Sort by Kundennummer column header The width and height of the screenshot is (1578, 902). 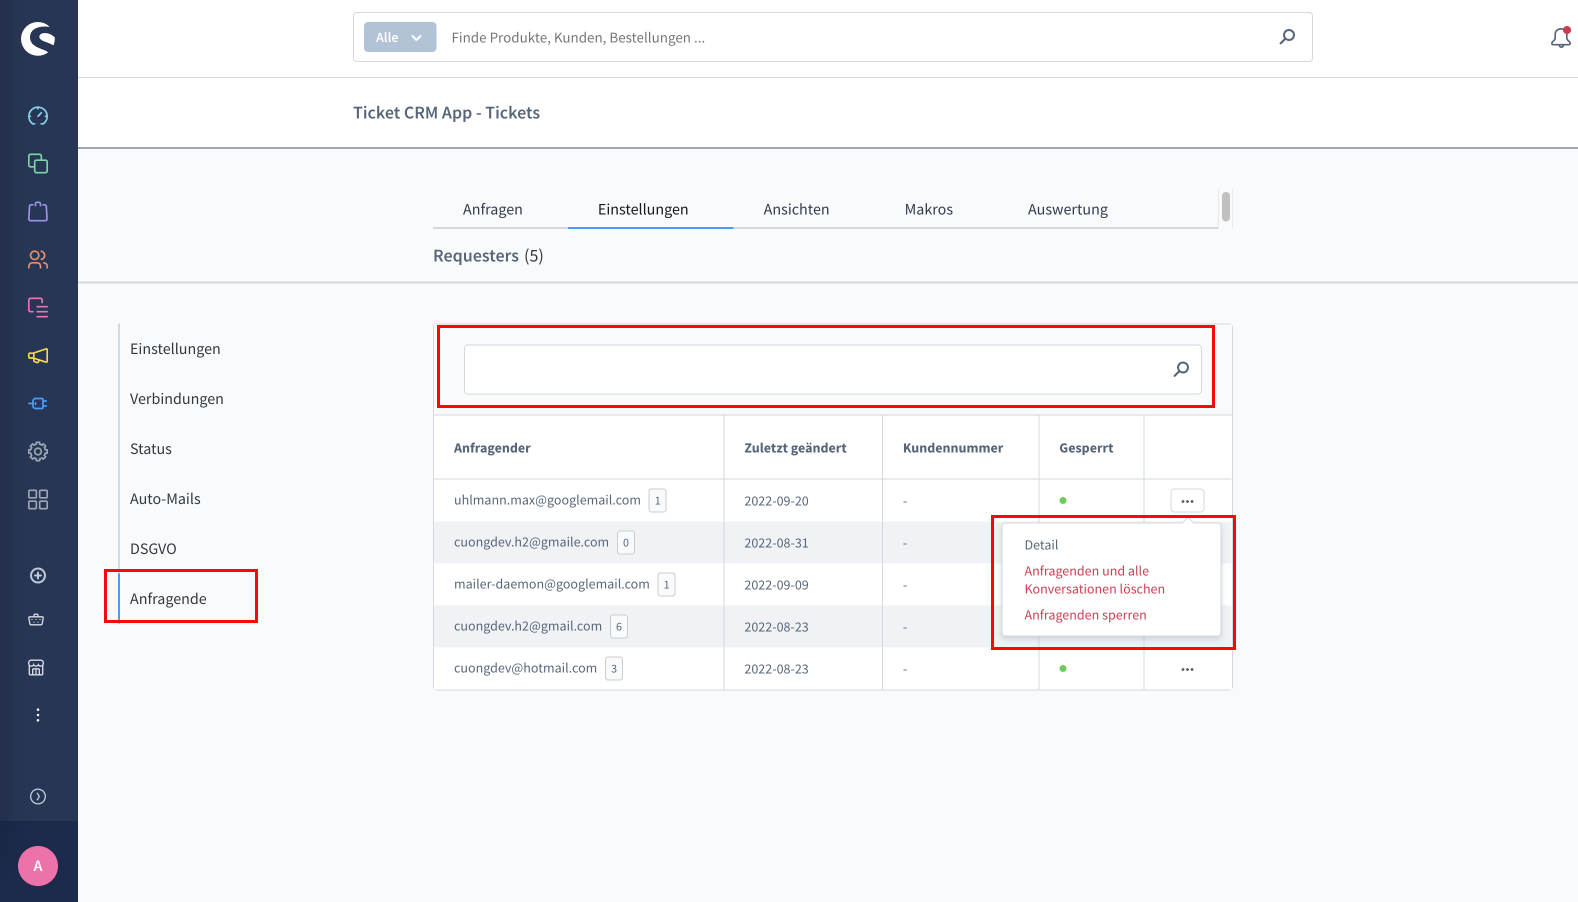(953, 448)
